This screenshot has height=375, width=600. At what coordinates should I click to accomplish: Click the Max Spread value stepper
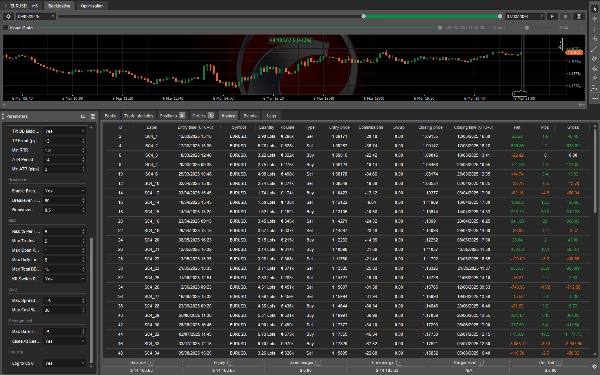pyautogui.click(x=83, y=301)
